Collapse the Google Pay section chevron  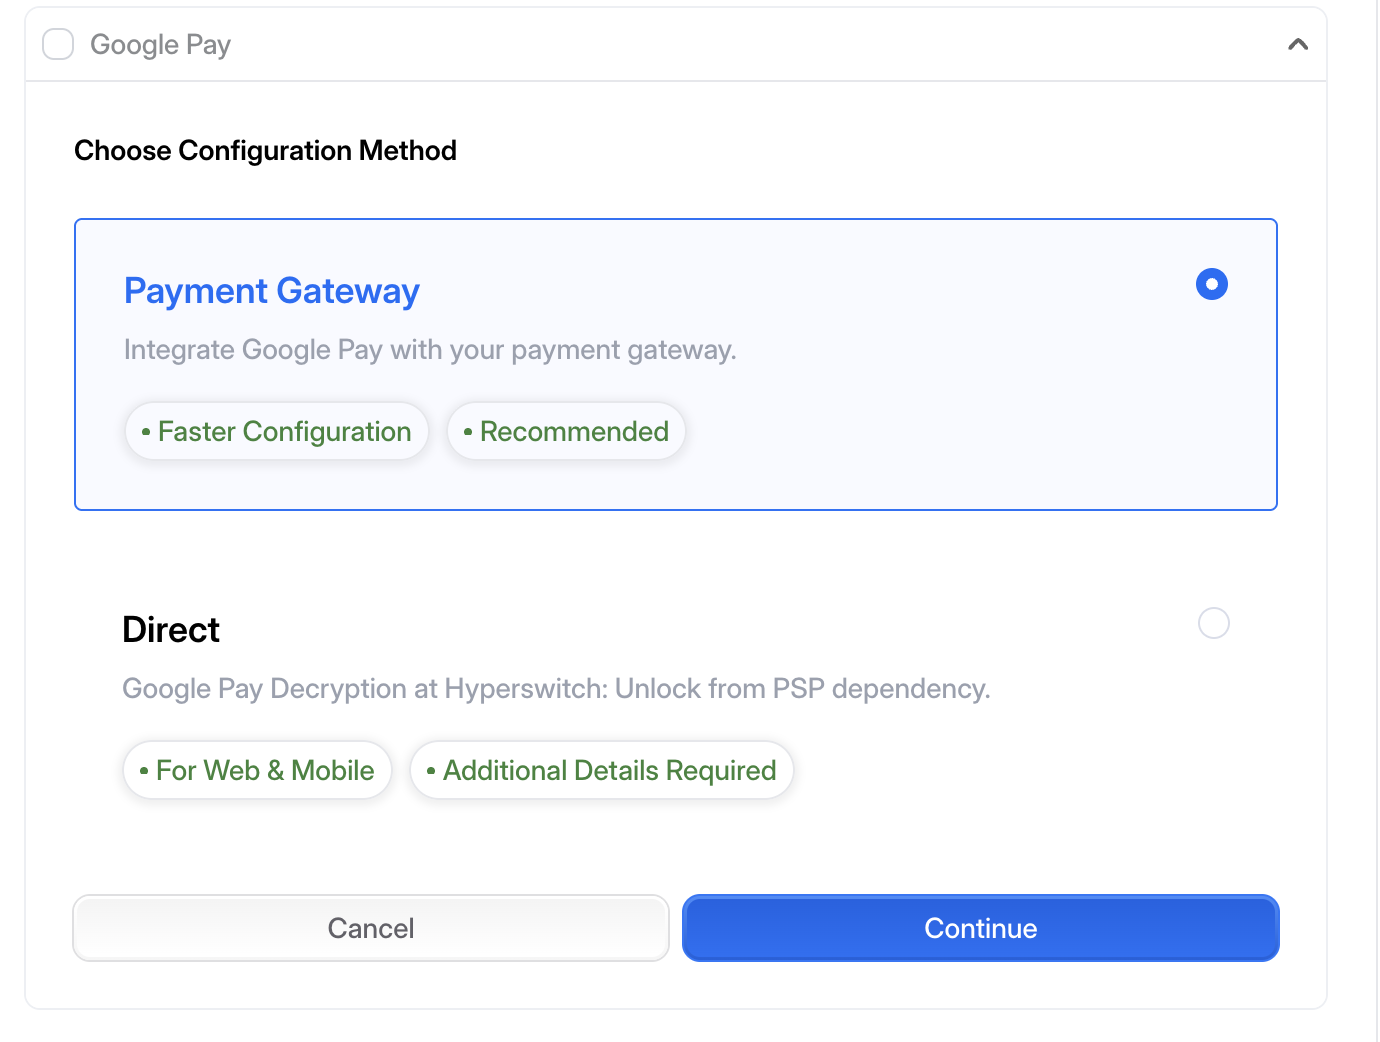tap(1298, 44)
